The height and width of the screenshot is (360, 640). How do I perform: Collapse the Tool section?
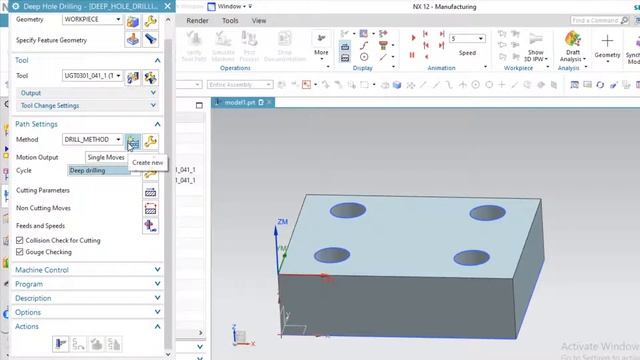[157, 60]
